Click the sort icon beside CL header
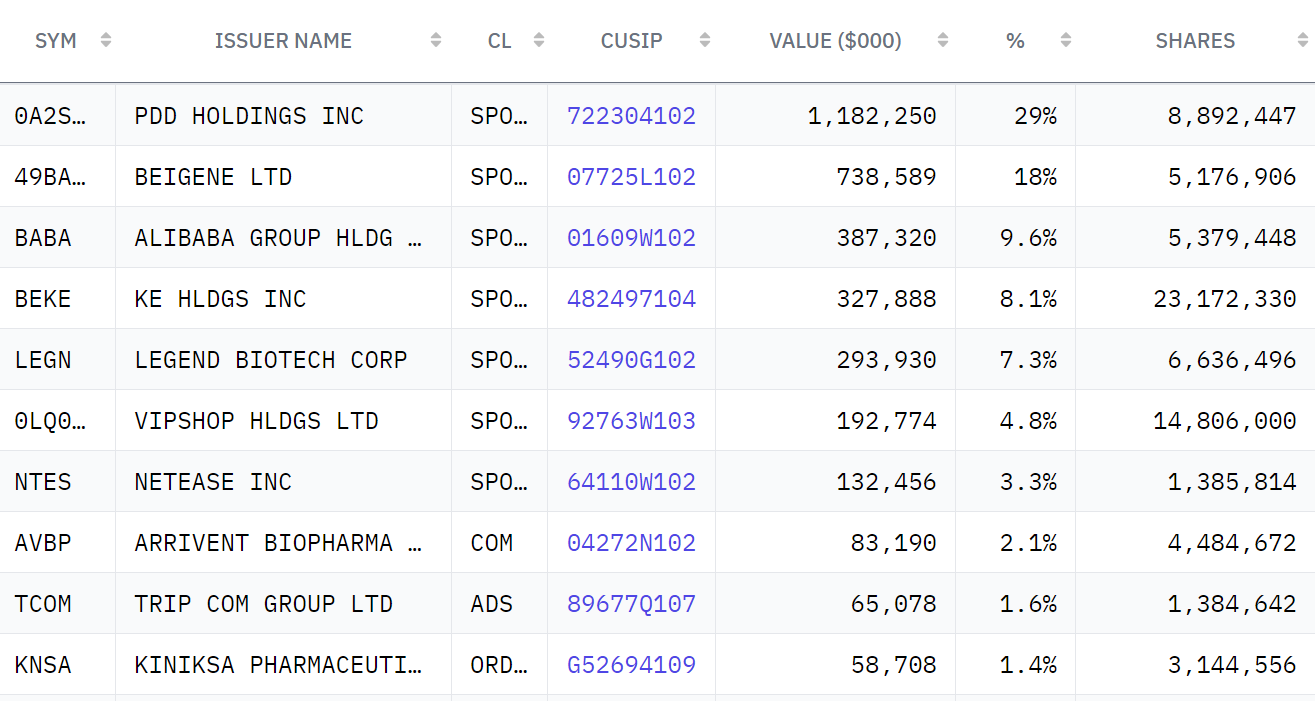This screenshot has width=1315, height=701. click(x=539, y=40)
